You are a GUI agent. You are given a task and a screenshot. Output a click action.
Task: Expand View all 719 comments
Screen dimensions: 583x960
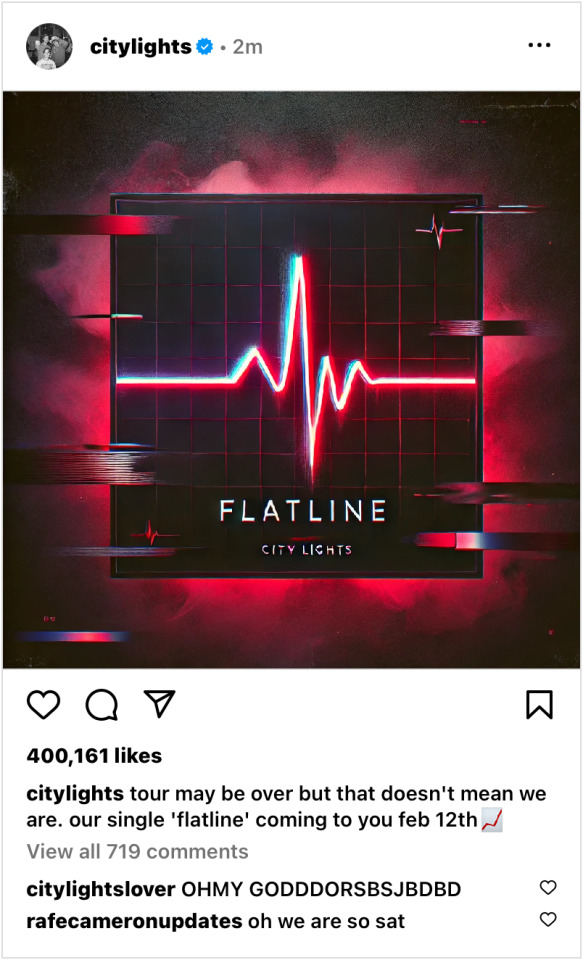(x=137, y=852)
